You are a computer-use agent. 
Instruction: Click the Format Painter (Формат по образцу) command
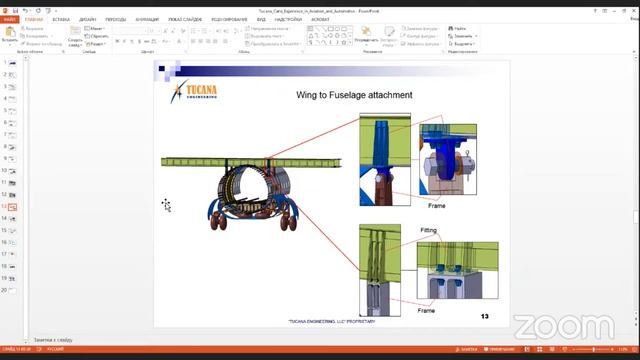[42, 43]
